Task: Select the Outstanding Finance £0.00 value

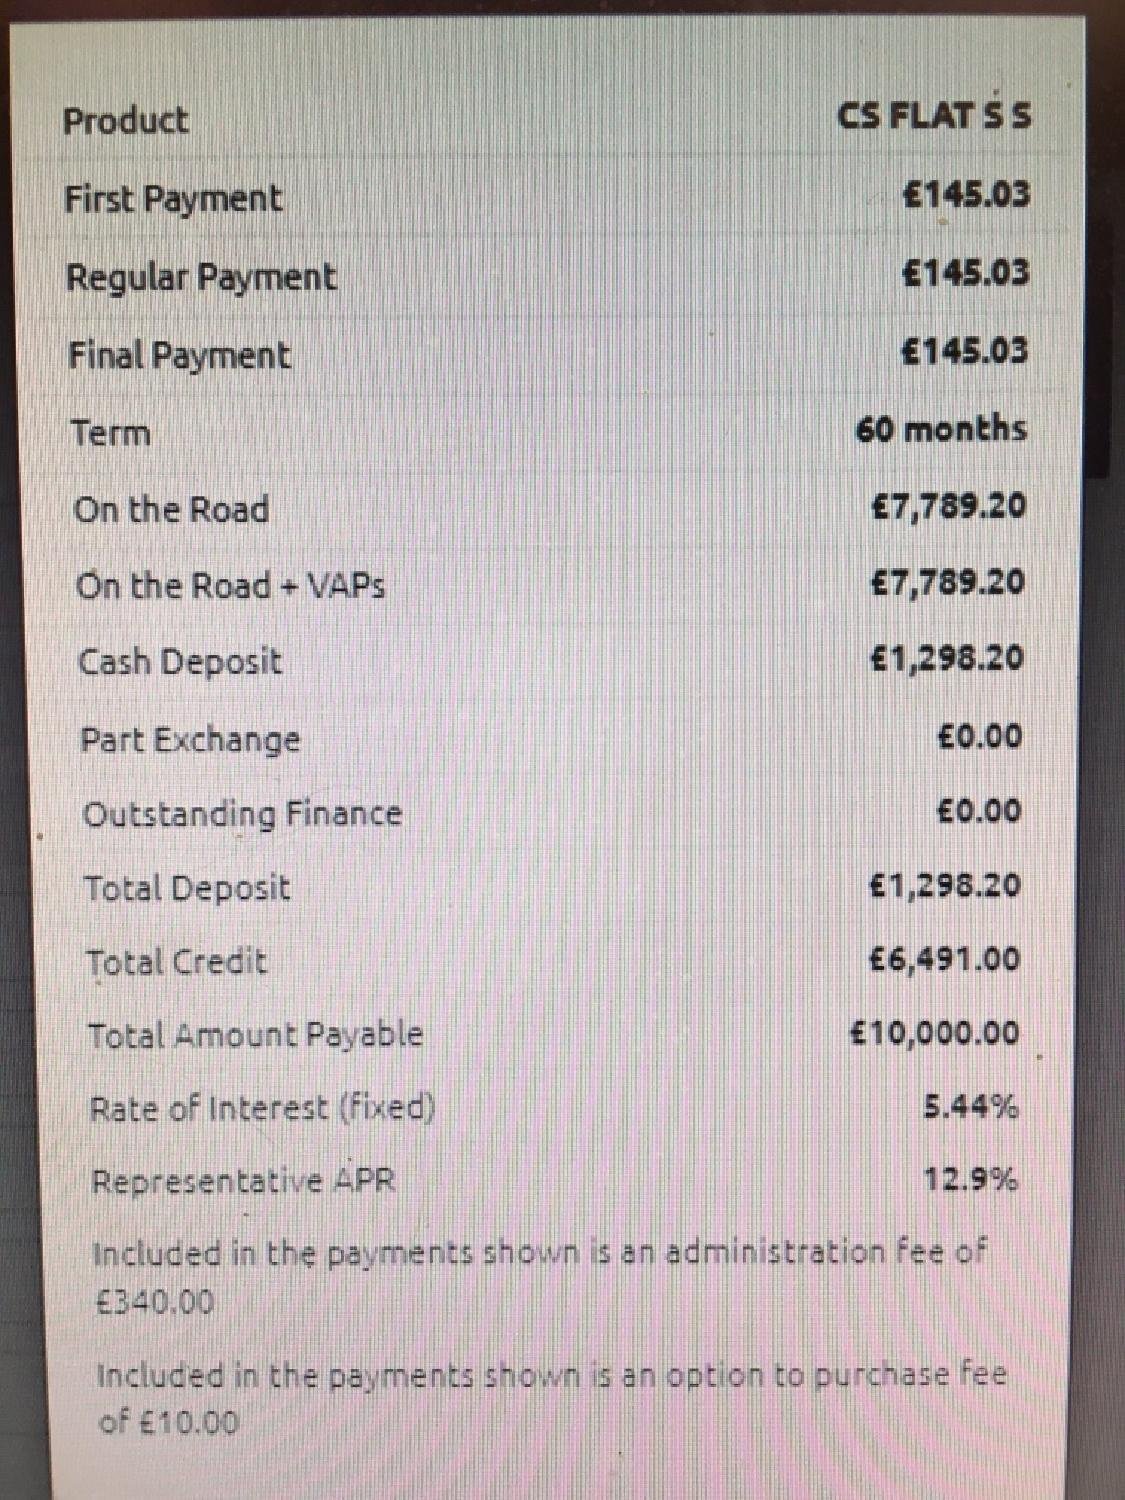Action: 980,810
